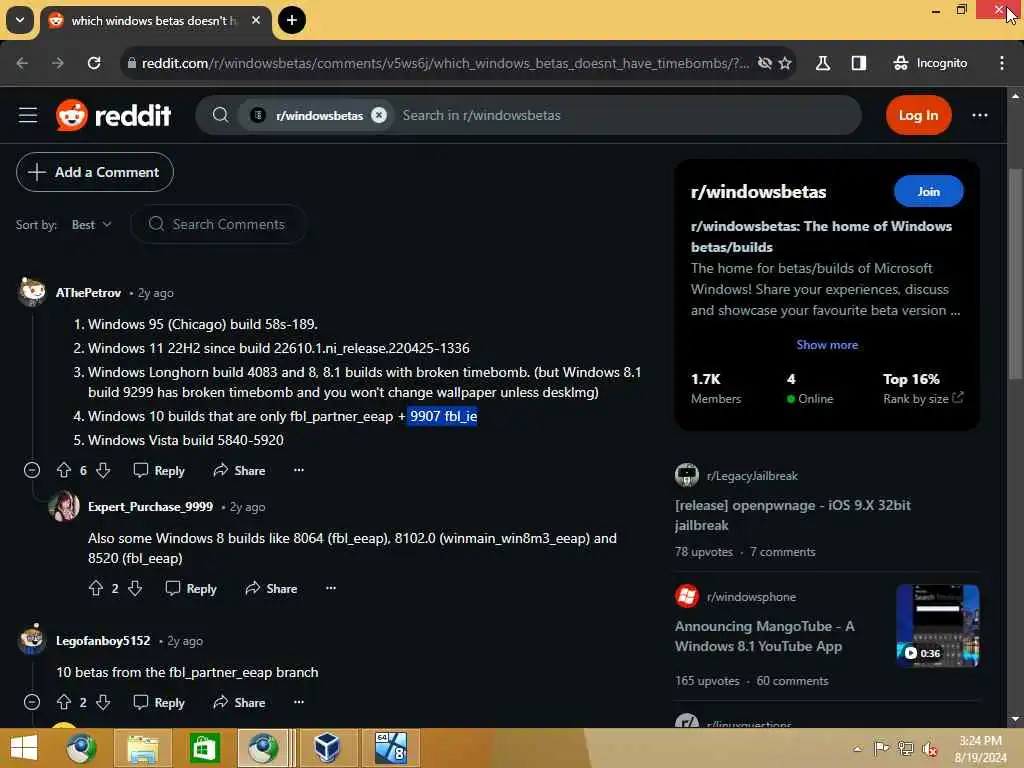Open Windows Store from taskbar
The height and width of the screenshot is (768, 1024).
pyautogui.click(x=204, y=748)
